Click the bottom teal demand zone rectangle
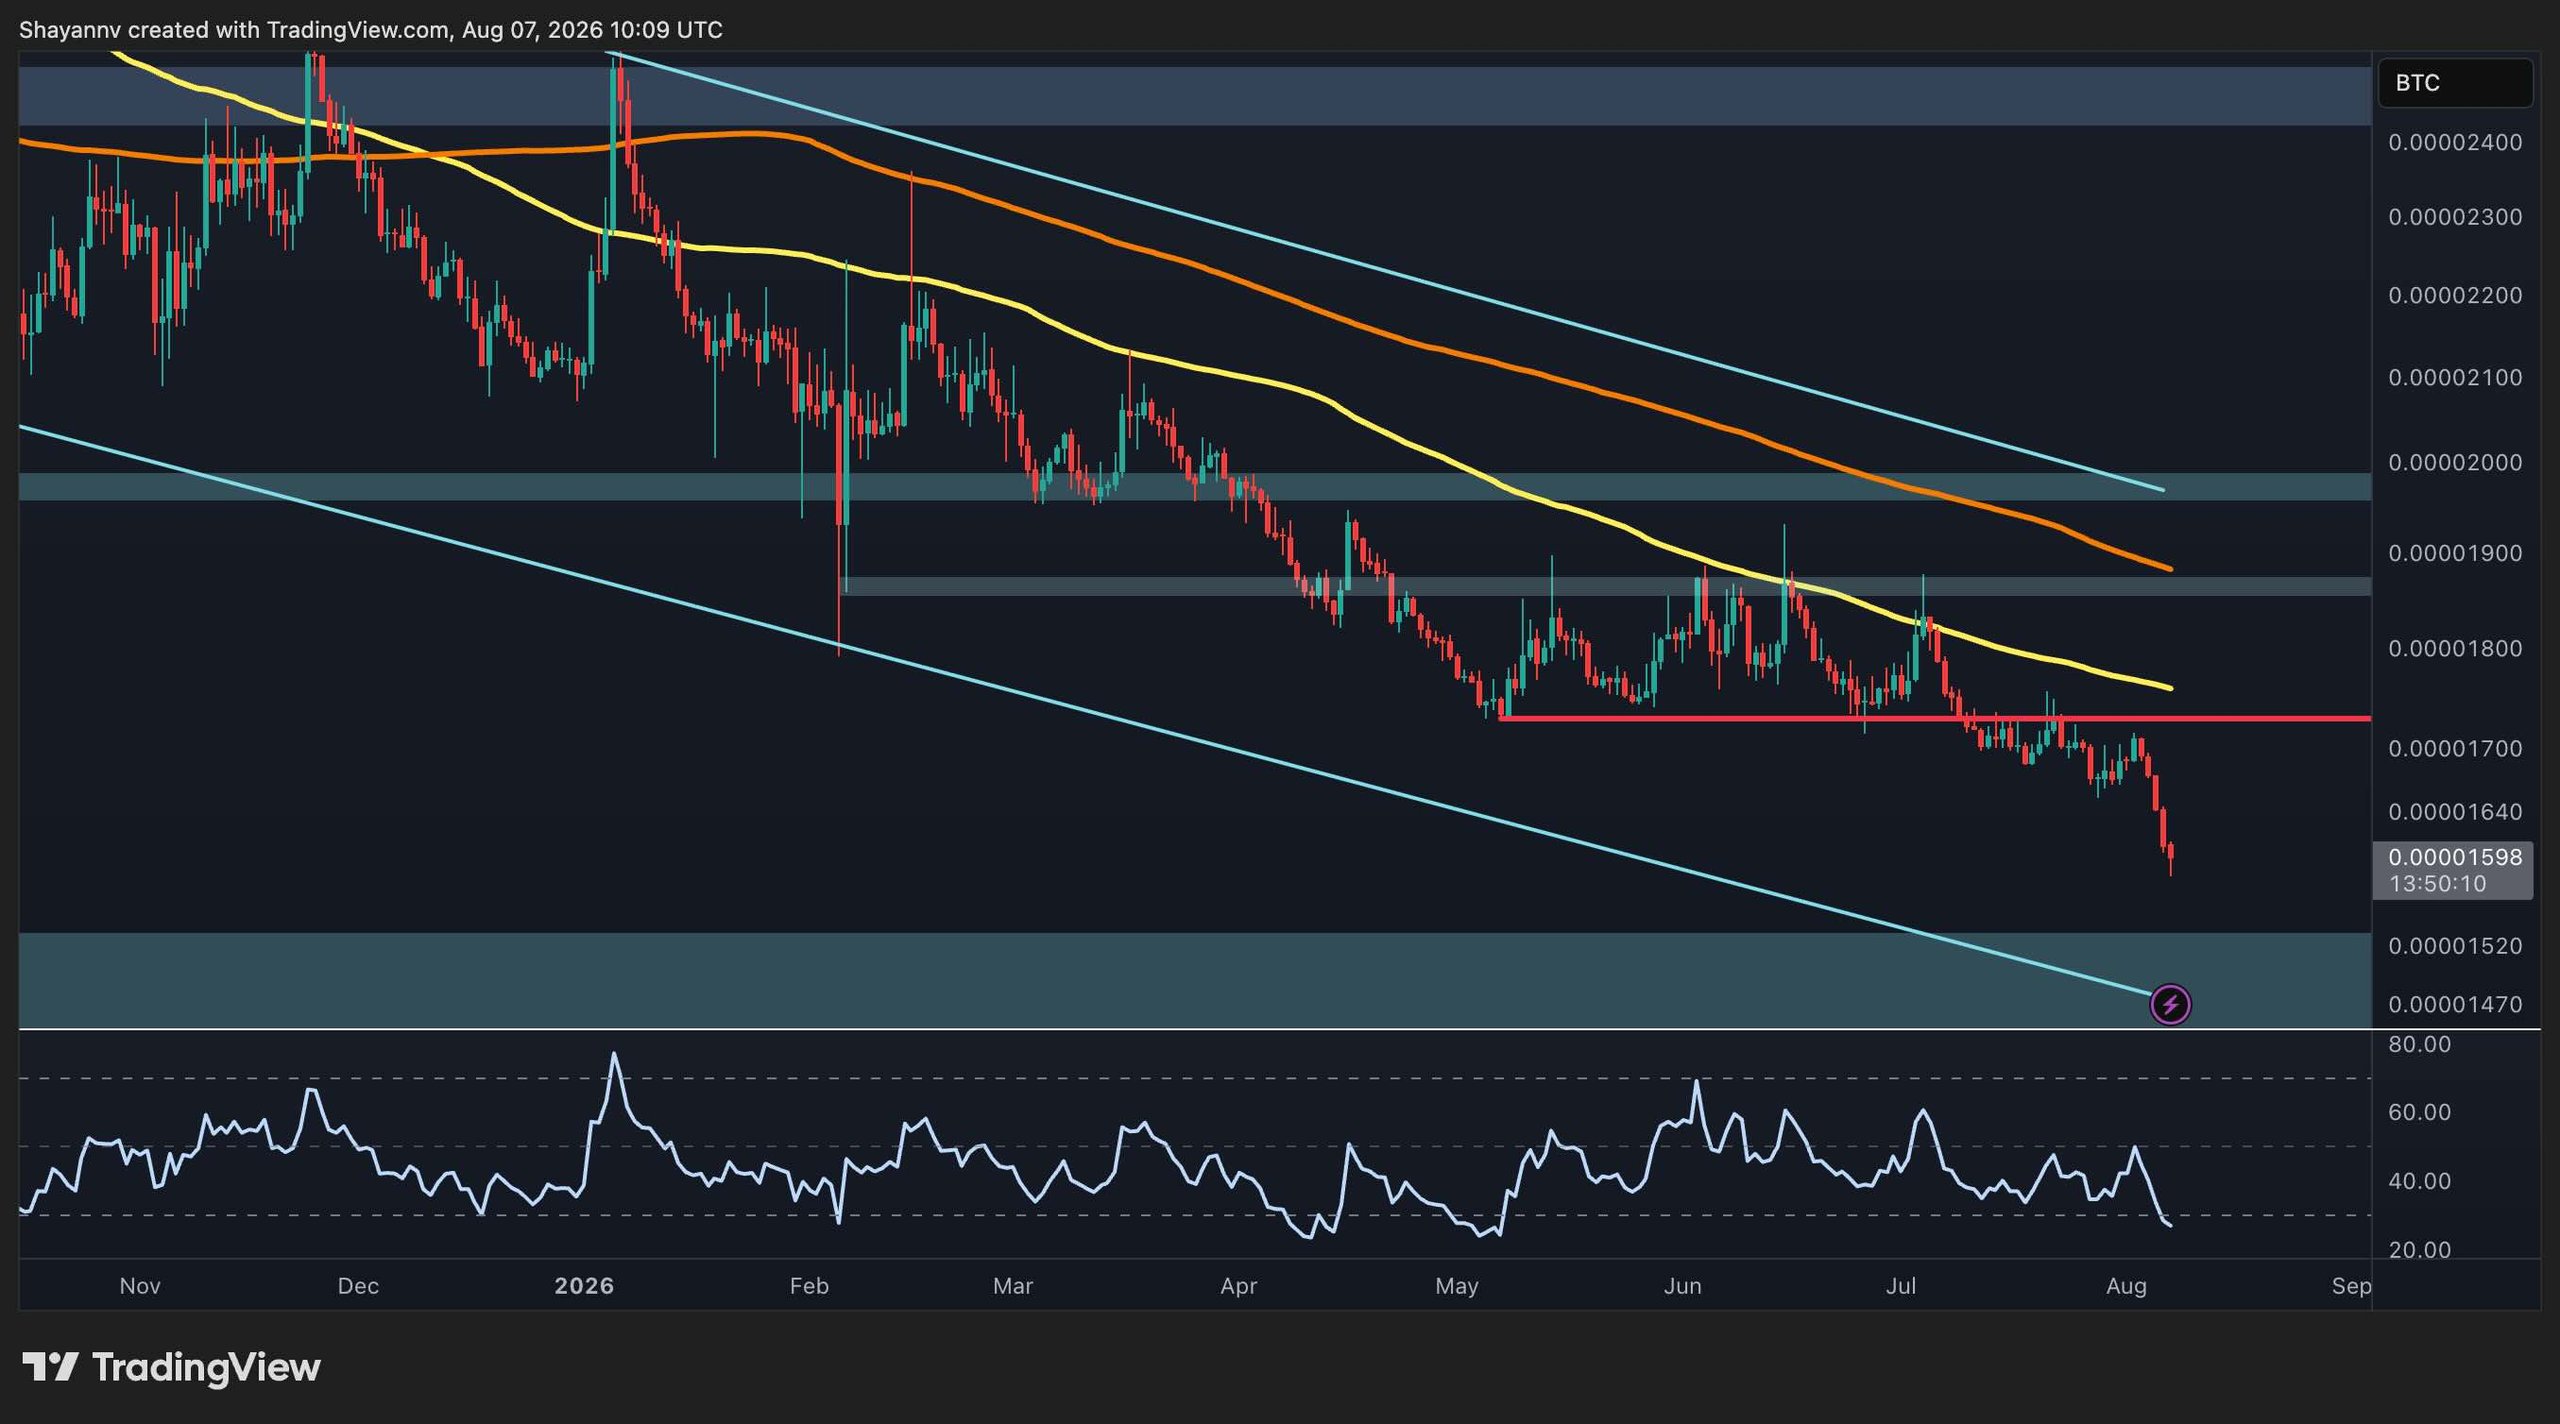This screenshot has height=1424, width=2560. coord(1195,980)
